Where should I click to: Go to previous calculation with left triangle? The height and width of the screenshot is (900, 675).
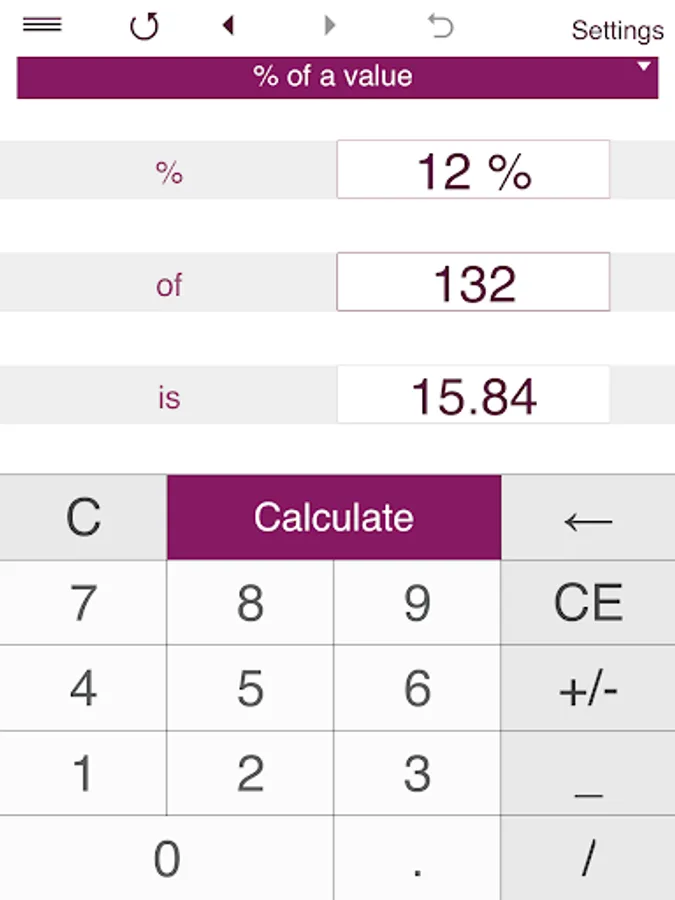click(x=228, y=25)
